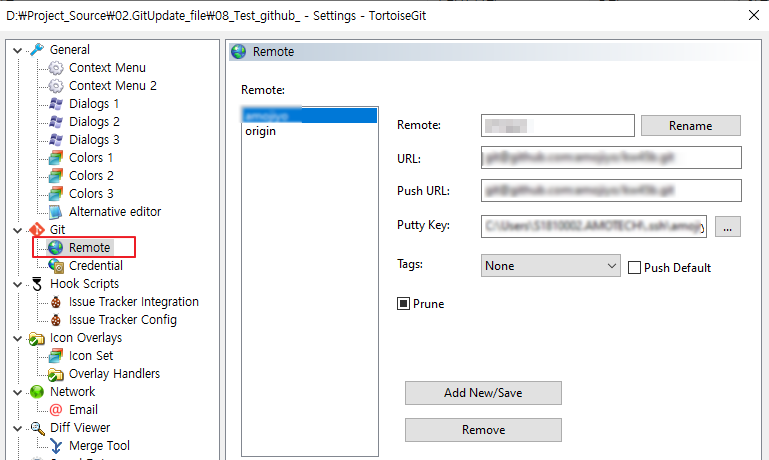Click into the URL input field
The height and width of the screenshot is (460, 769).
point(611,157)
